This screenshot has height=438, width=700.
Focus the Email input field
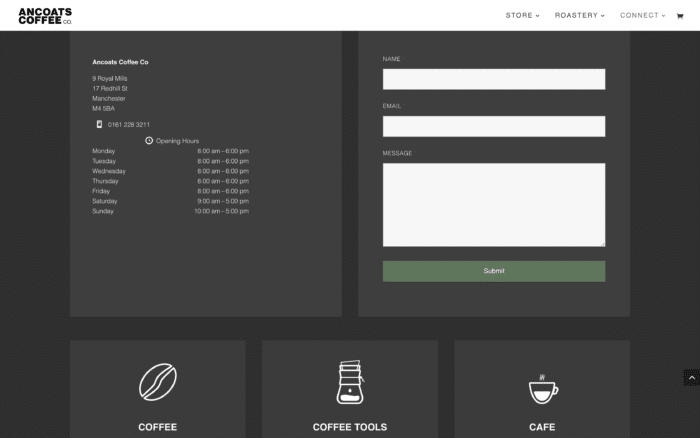pyautogui.click(x=494, y=126)
